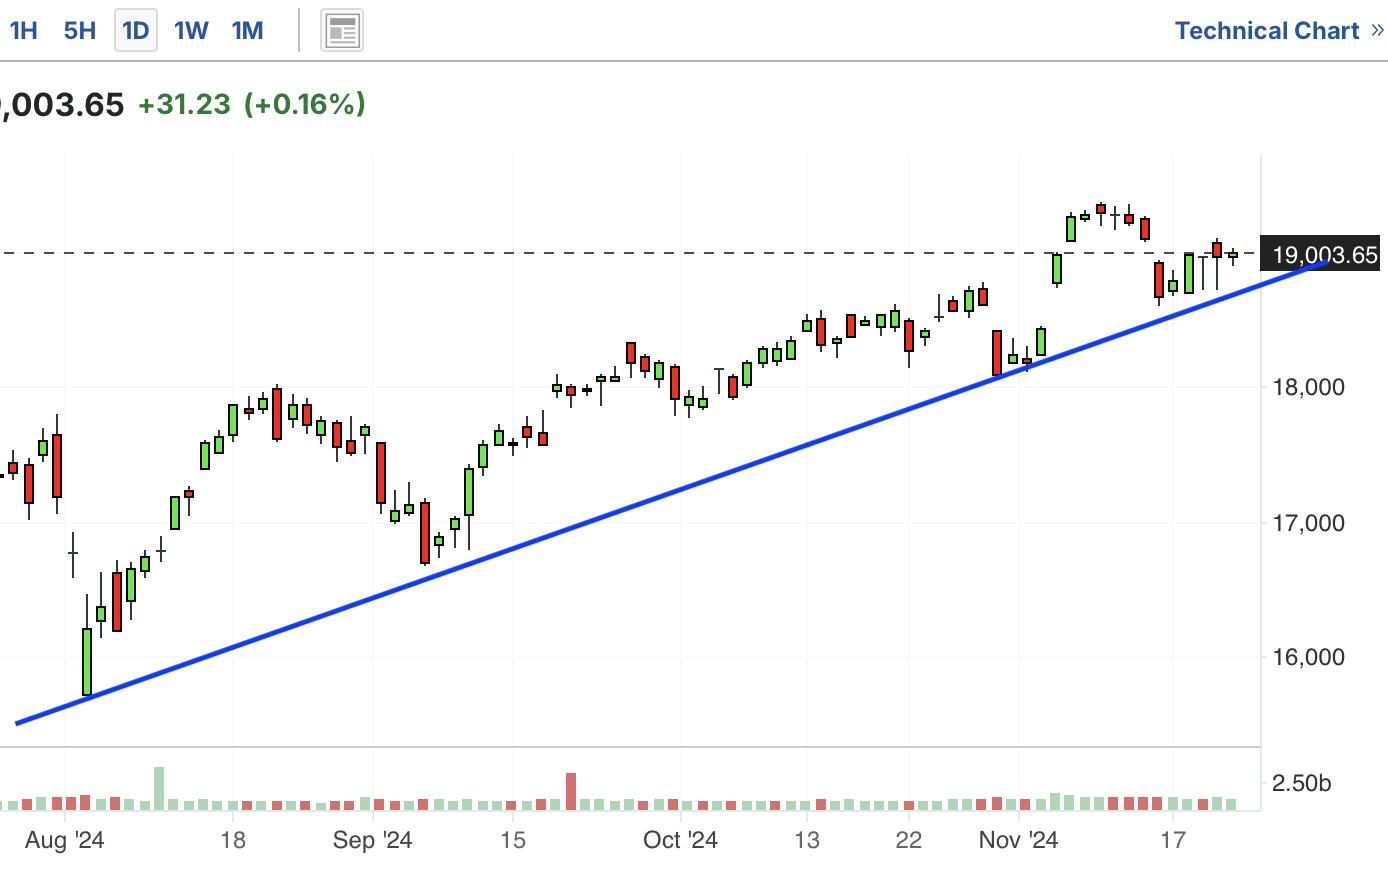Image resolution: width=1388 pixels, height=872 pixels.
Task: Click the (+0.16%) percent change
Action: [x=305, y=104]
